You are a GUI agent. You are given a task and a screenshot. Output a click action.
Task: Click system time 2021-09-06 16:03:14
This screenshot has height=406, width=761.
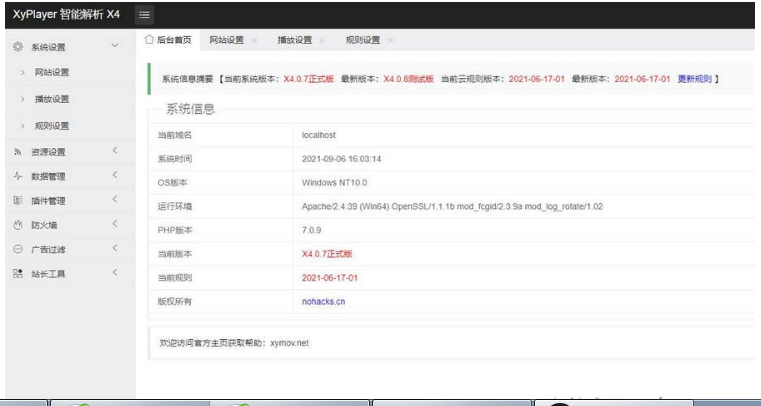[x=341, y=159]
